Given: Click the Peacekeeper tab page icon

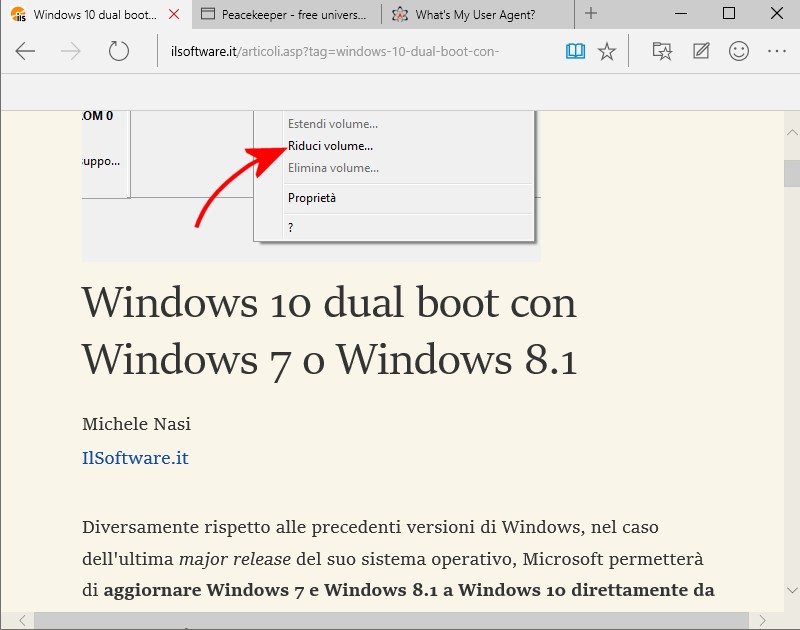Looking at the screenshot, I should click(208, 14).
